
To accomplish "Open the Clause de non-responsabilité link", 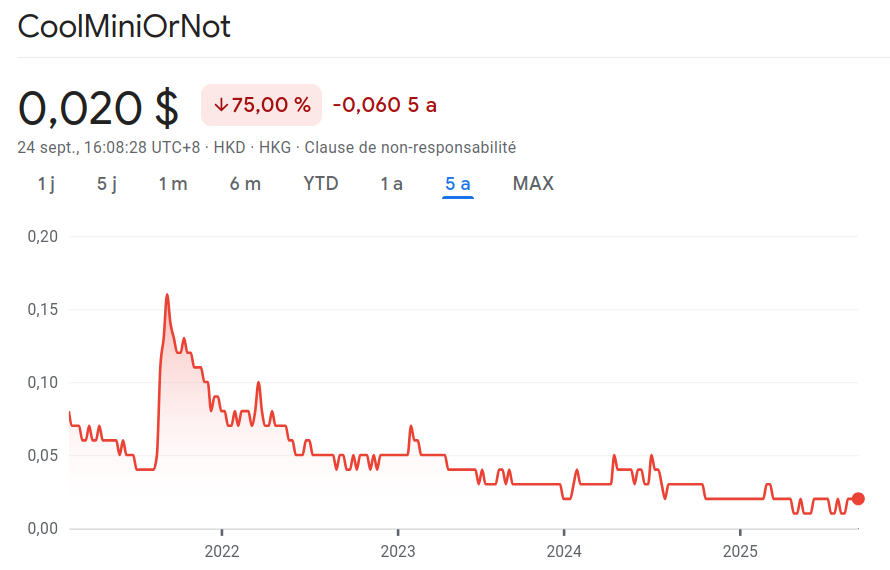I will pos(410,147).
